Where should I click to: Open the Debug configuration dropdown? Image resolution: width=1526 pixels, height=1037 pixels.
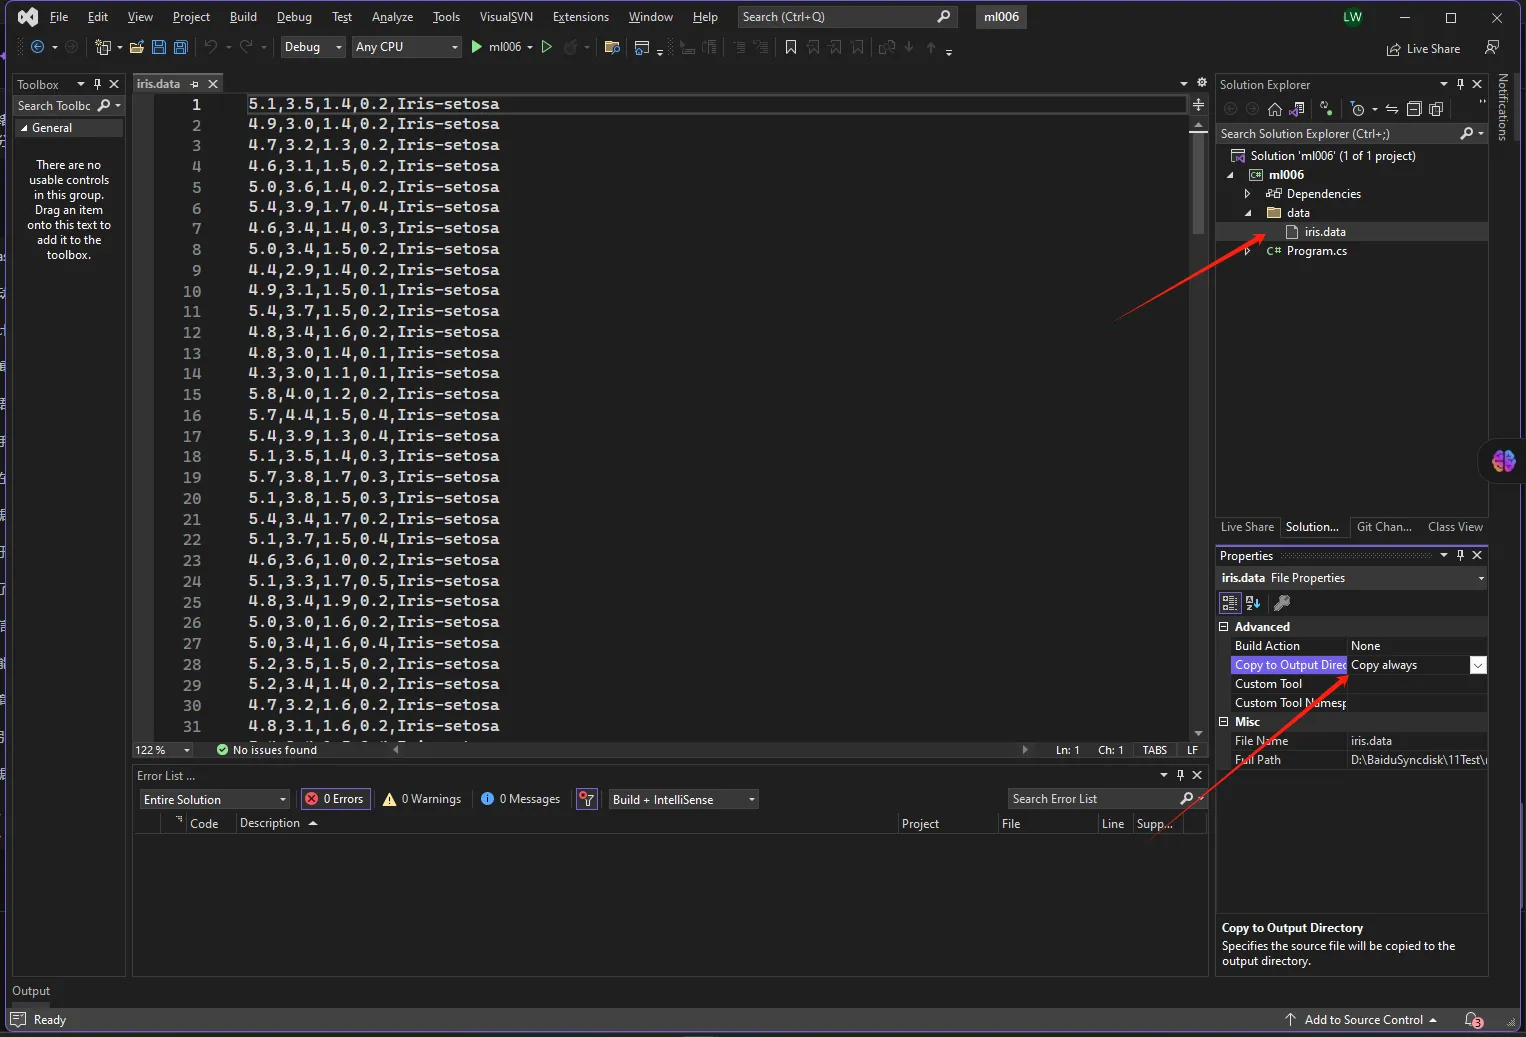click(312, 47)
